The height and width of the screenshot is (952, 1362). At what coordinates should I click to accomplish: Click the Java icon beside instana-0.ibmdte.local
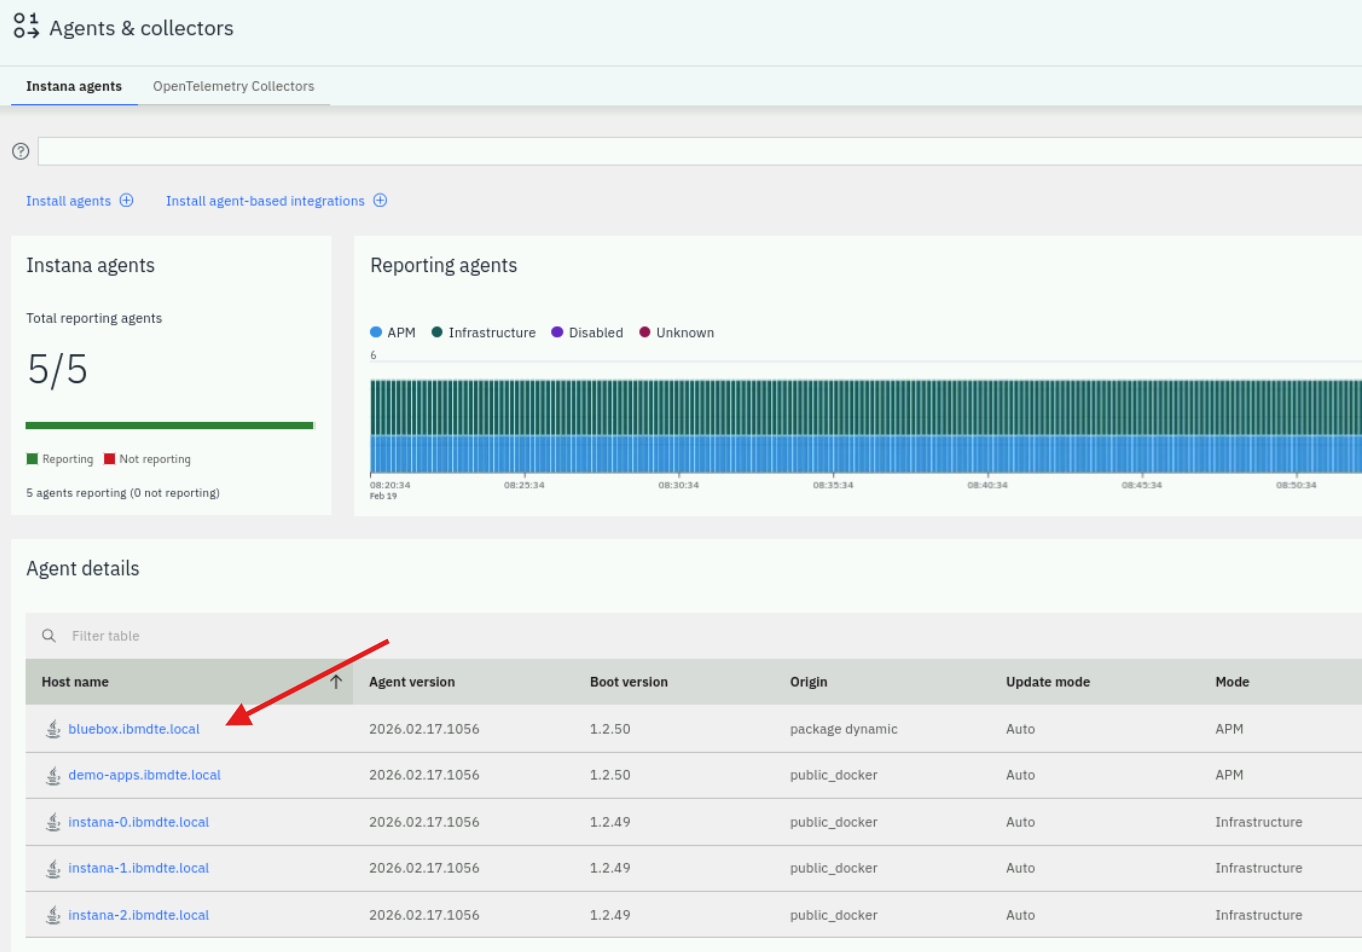(x=53, y=822)
